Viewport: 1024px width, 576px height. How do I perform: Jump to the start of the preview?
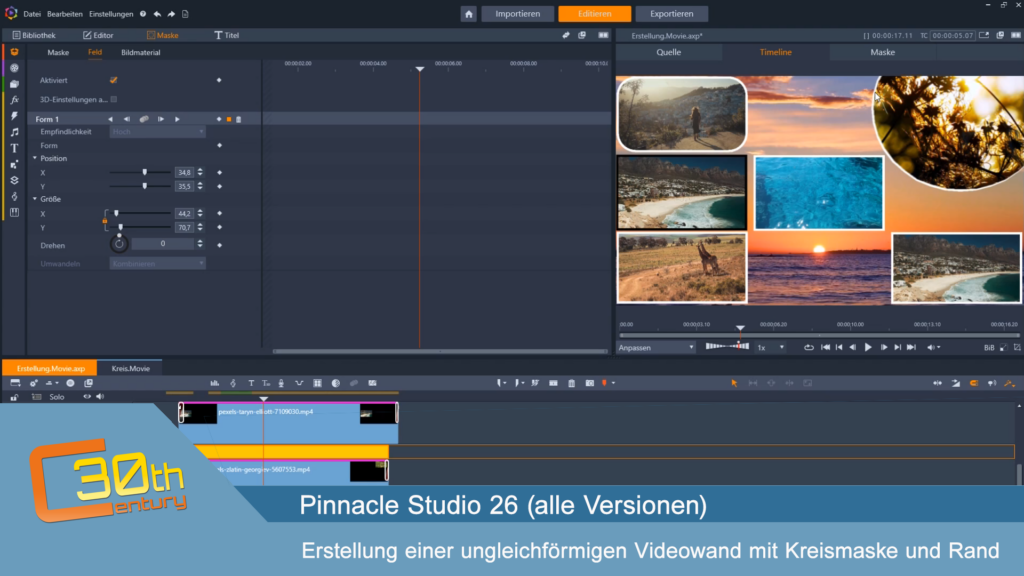click(x=825, y=347)
